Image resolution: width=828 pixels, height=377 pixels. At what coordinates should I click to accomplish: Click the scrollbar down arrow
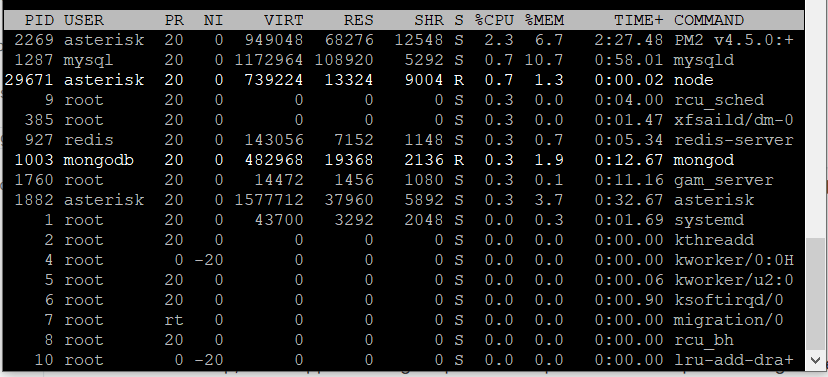click(816, 361)
